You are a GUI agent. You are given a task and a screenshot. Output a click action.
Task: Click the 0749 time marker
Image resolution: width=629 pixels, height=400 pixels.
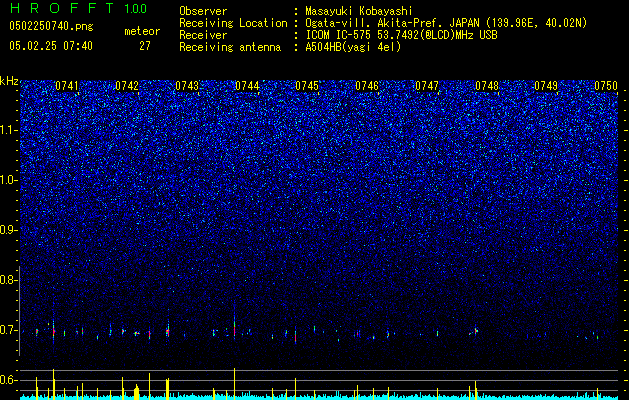coord(546,86)
